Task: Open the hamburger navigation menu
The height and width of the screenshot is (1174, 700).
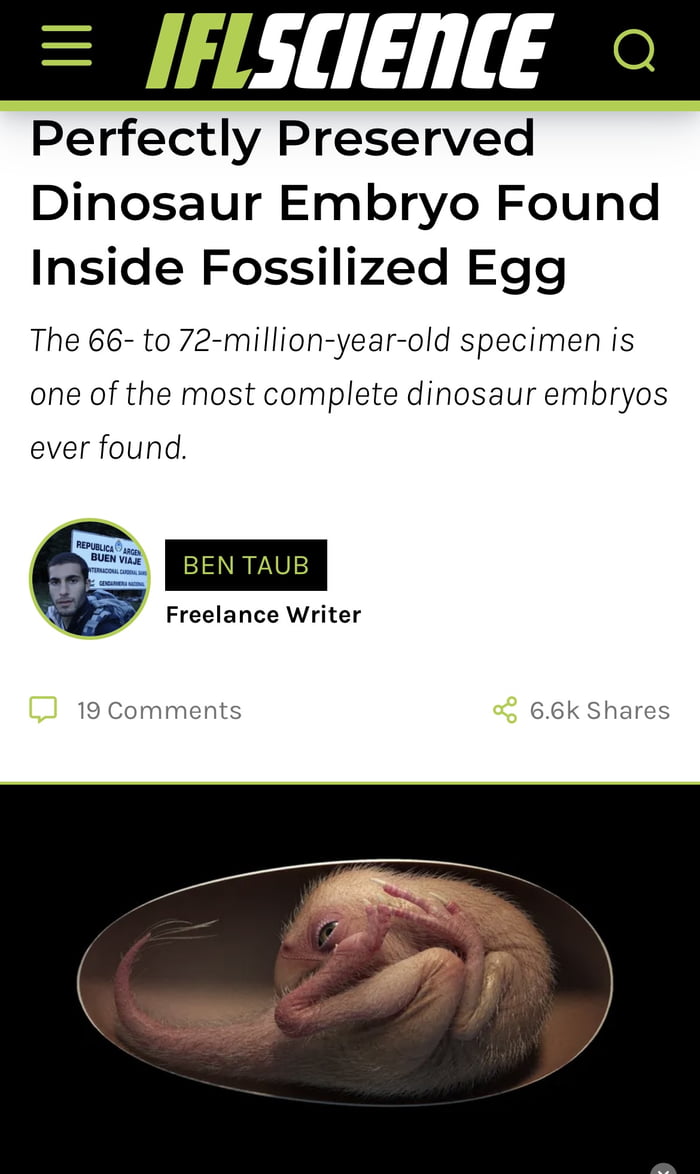Action: 66,48
